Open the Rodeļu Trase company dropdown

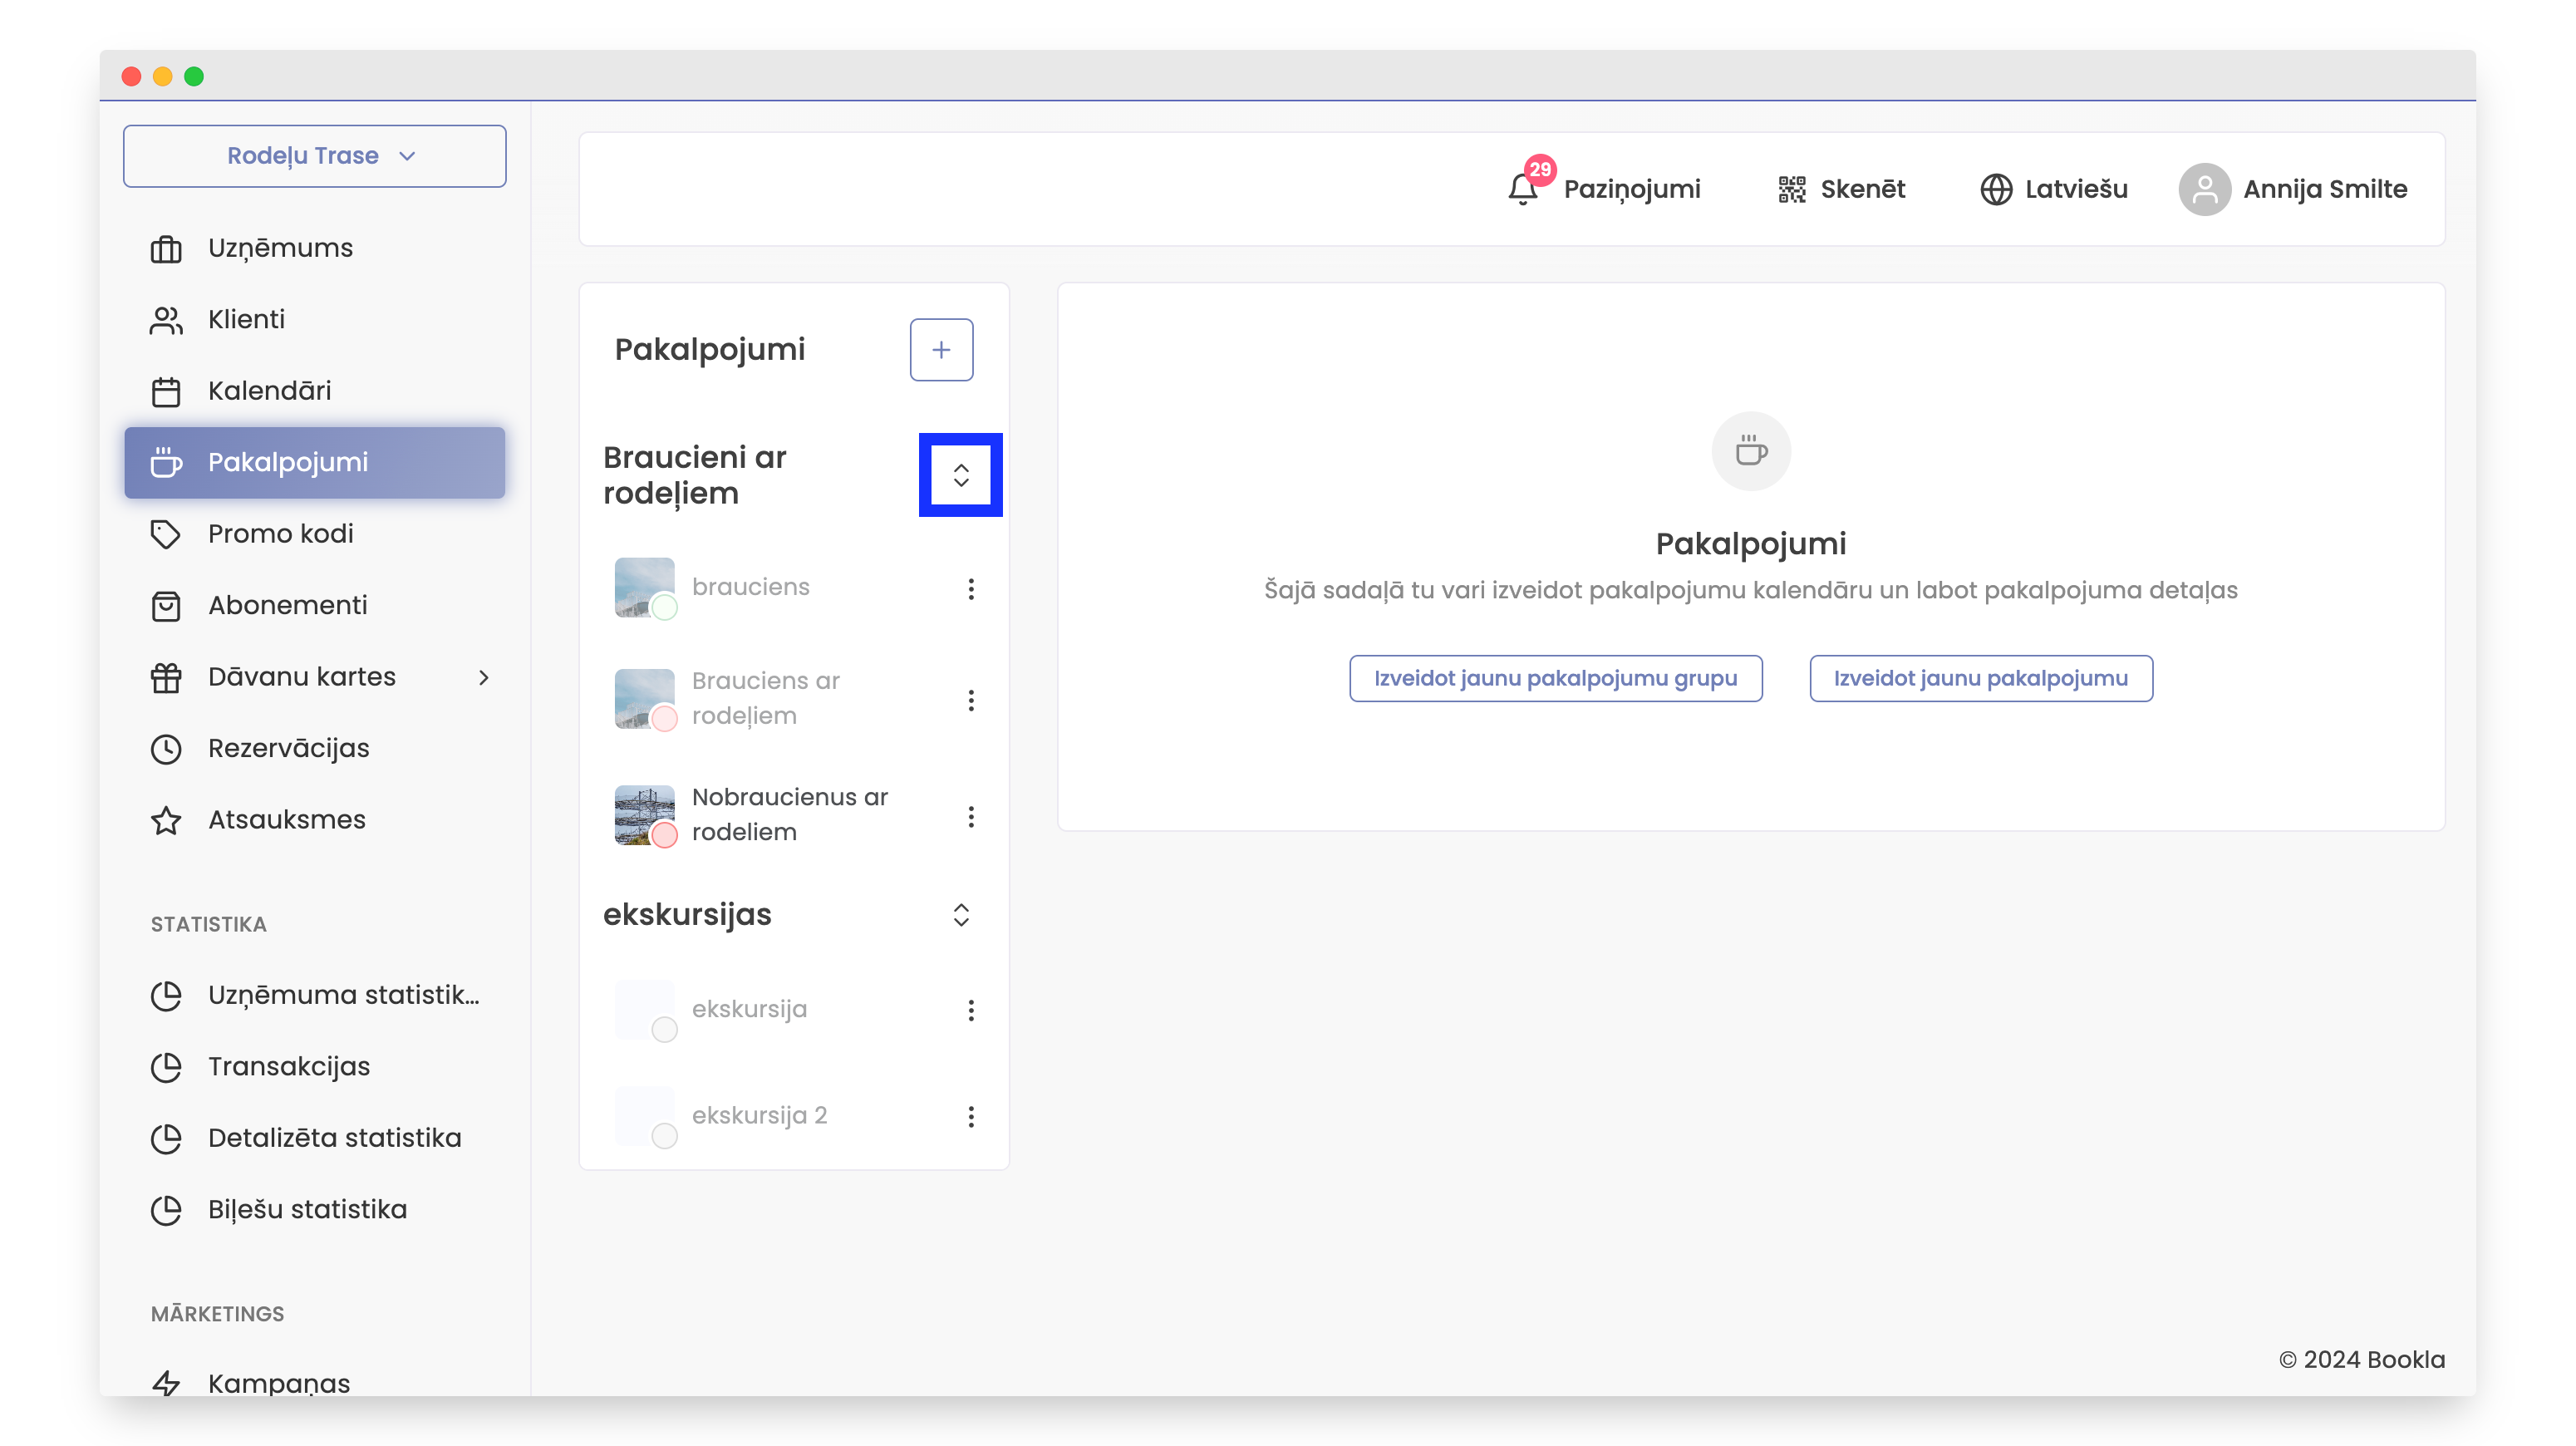pyautogui.click(x=314, y=156)
